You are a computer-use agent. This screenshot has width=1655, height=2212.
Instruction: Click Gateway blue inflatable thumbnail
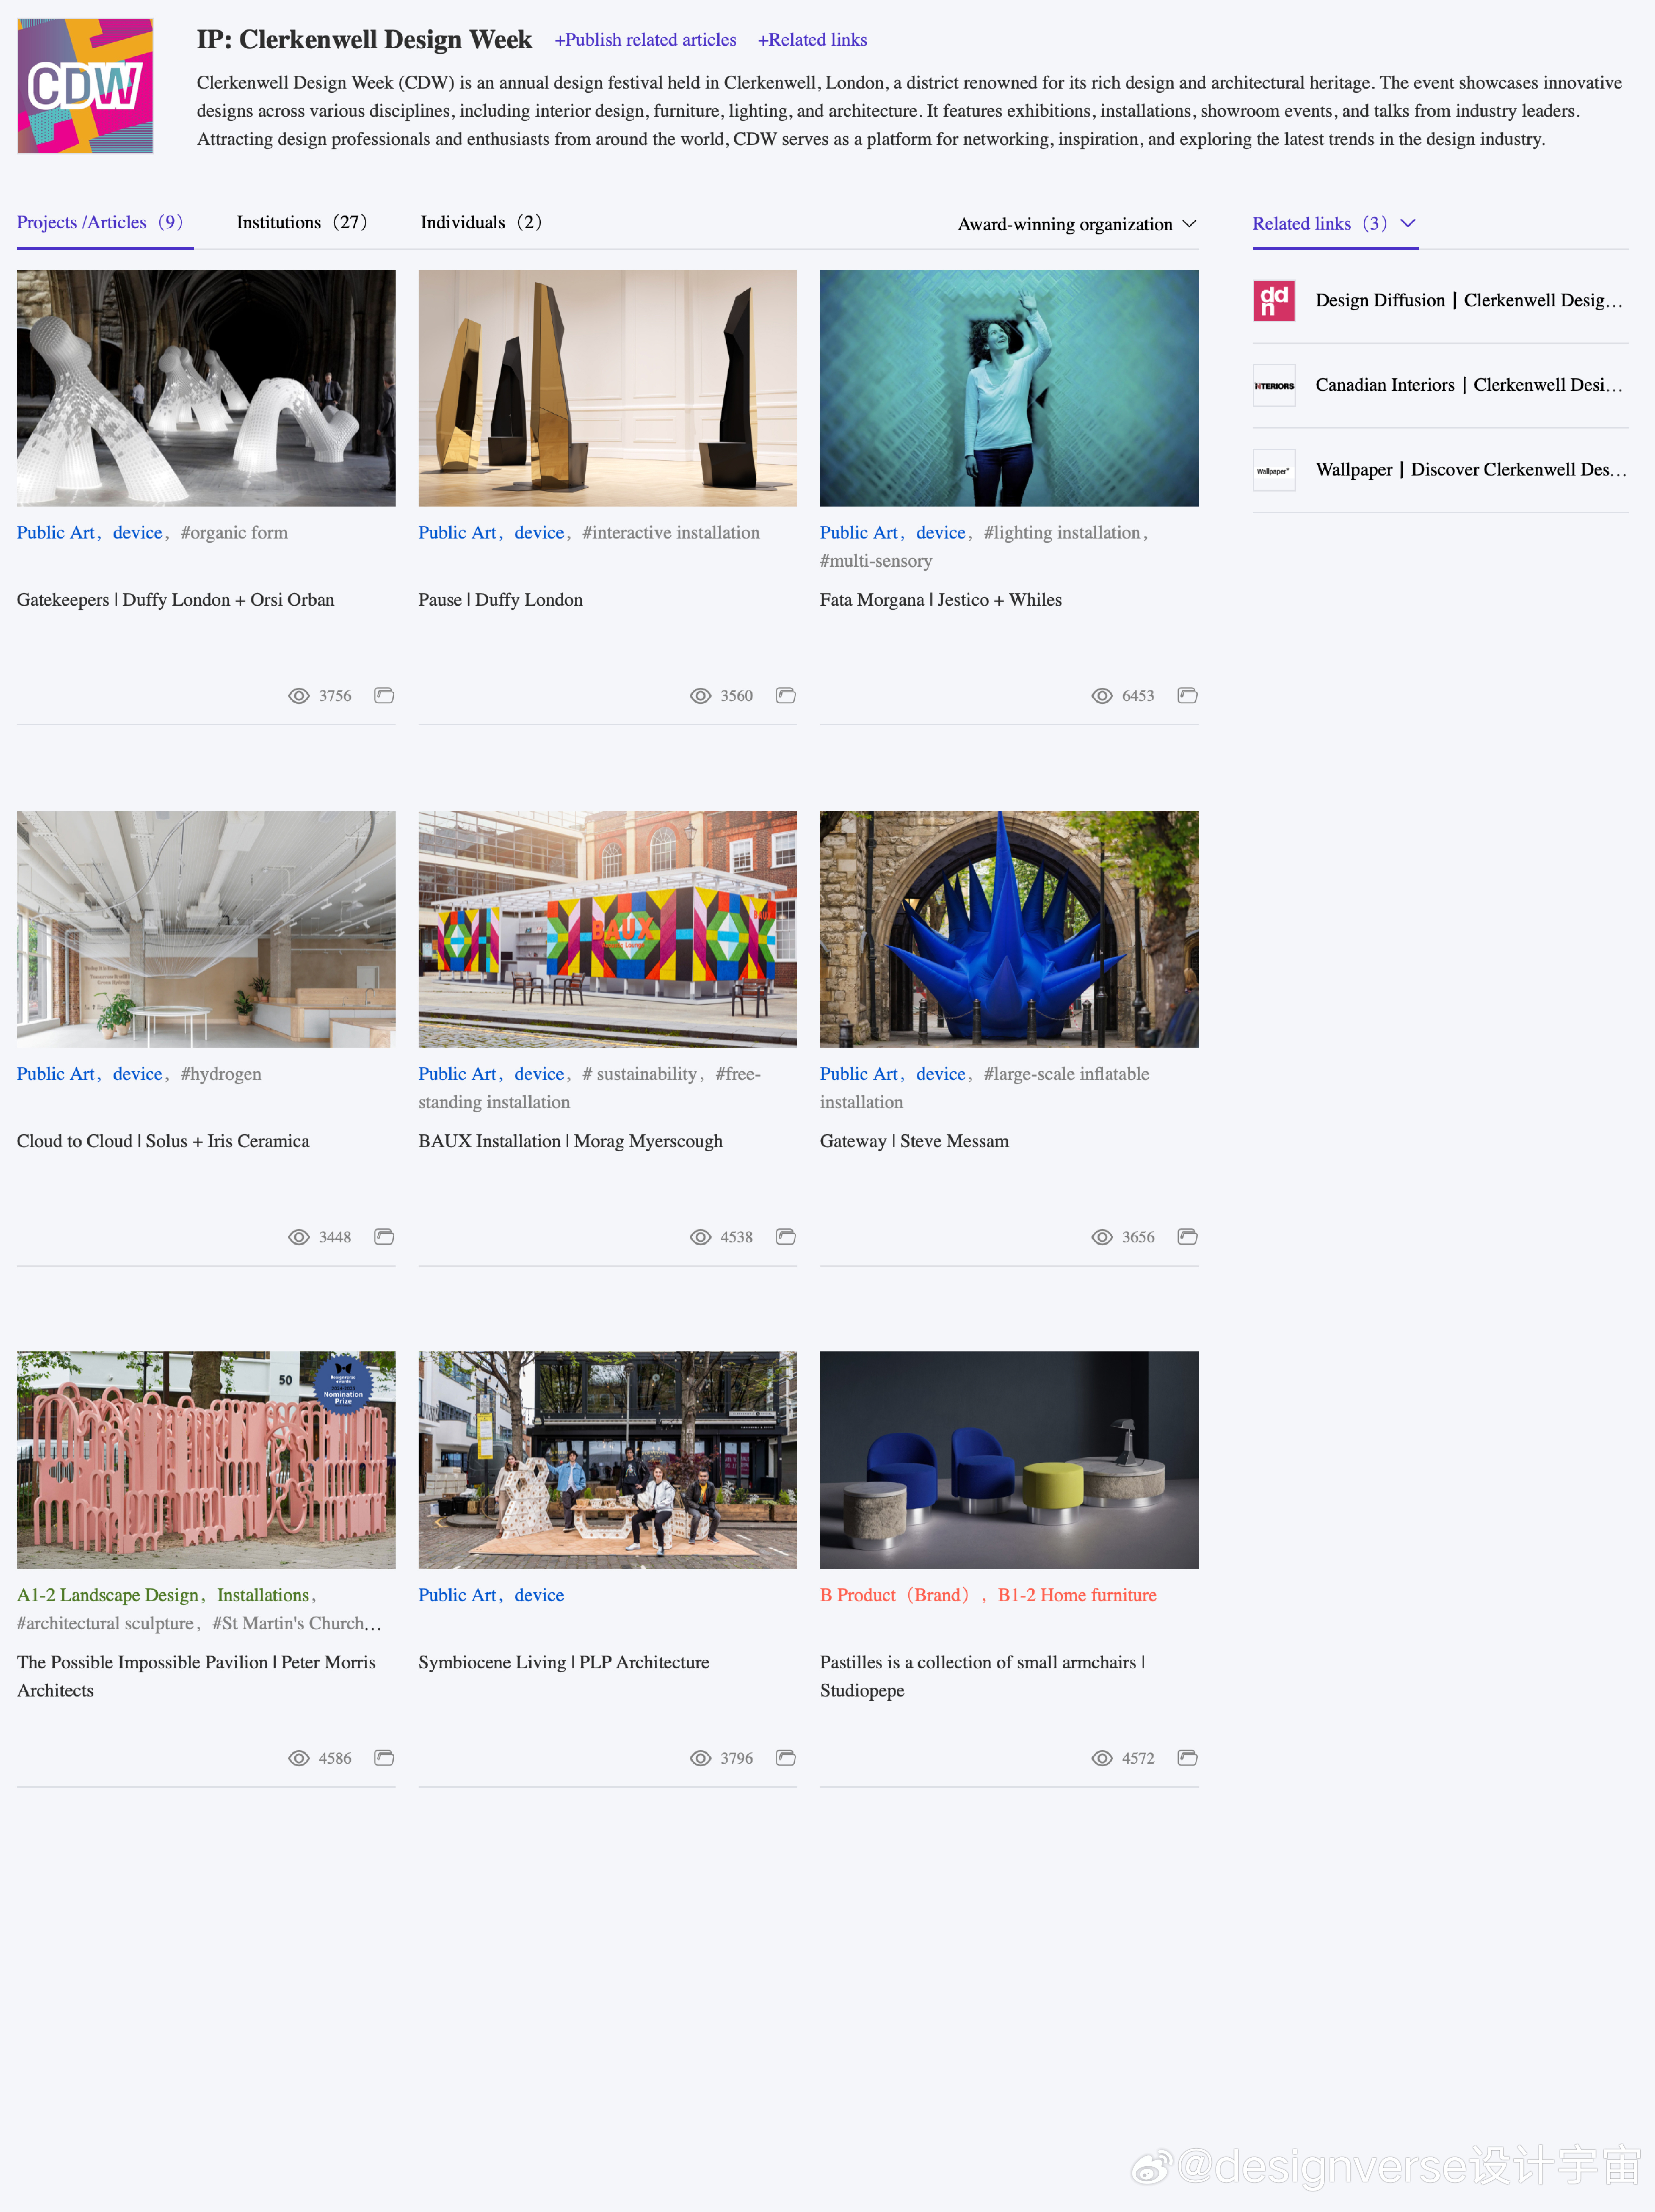tap(1009, 929)
